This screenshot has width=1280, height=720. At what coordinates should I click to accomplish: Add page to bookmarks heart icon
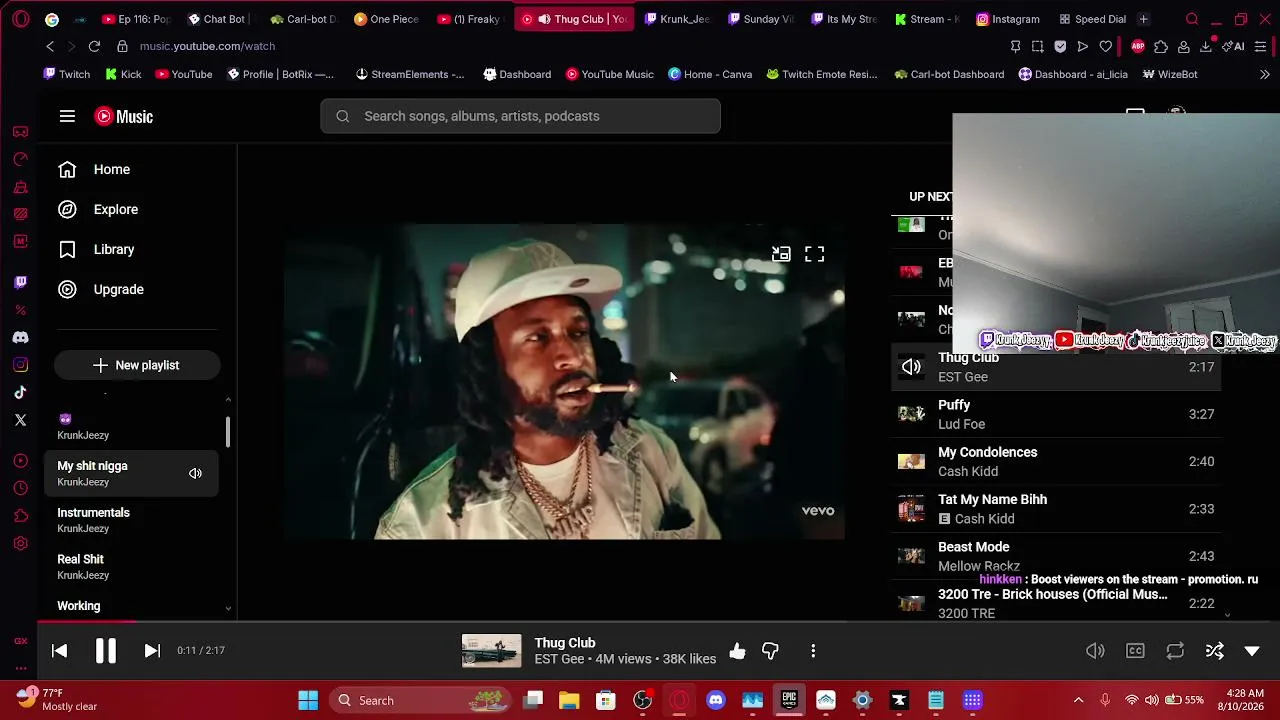click(x=1105, y=46)
